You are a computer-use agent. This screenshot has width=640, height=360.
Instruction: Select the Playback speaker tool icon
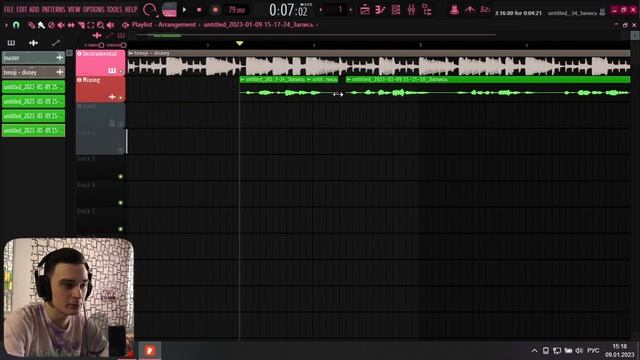point(110,25)
